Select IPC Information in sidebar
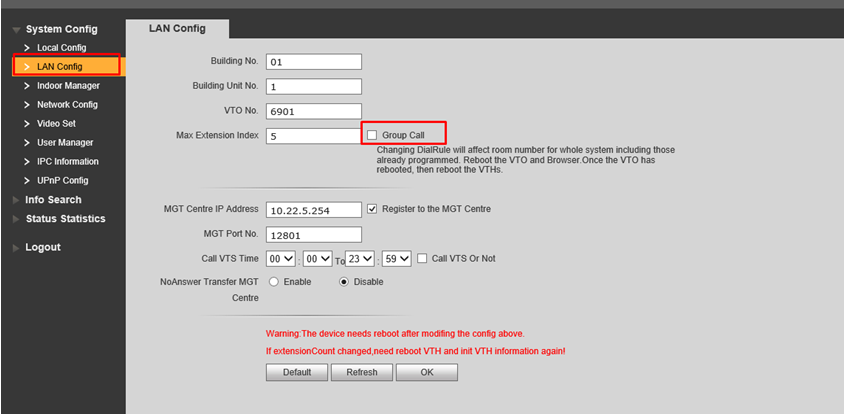The image size is (847, 419). (x=67, y=162)
